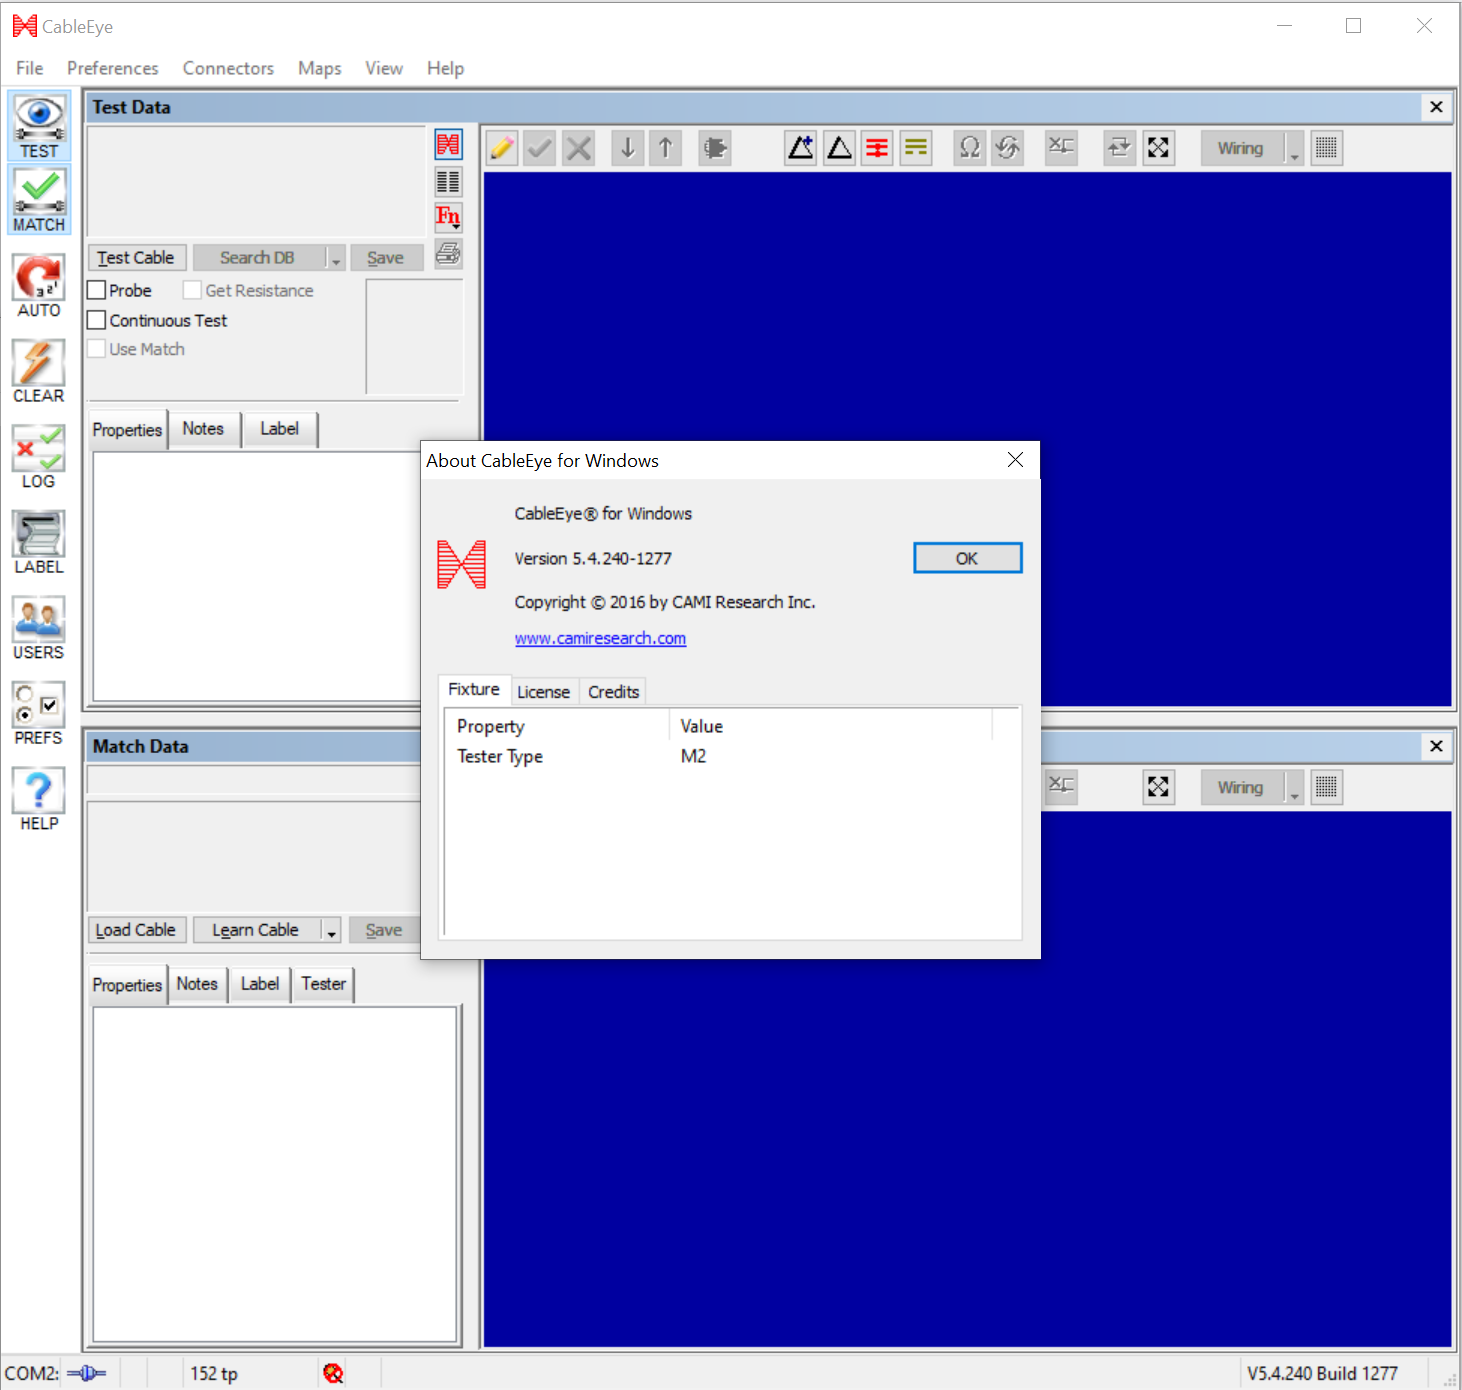The image size is (1462, 1390).
Task: Click the down arrow icon in toolbar
Action: click(628, 148)
